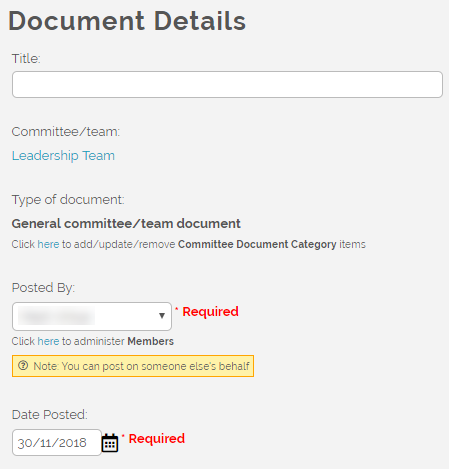
Task: Click the question mark help icon in note
Action: [x=23, y=366]
